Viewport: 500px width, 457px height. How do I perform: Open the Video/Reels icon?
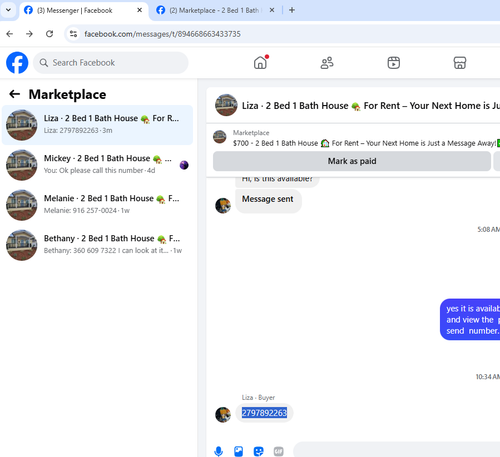click(x=394, y=63)
